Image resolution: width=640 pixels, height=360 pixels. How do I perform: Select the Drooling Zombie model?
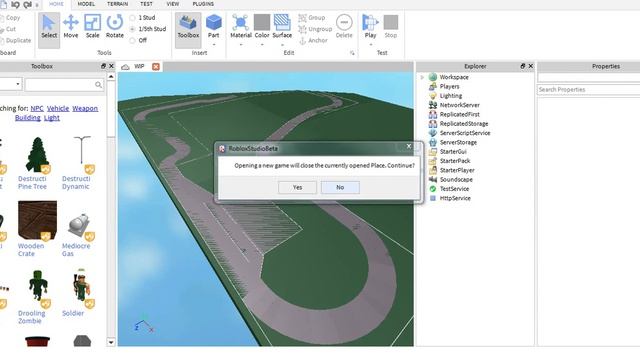coord(37,297)
